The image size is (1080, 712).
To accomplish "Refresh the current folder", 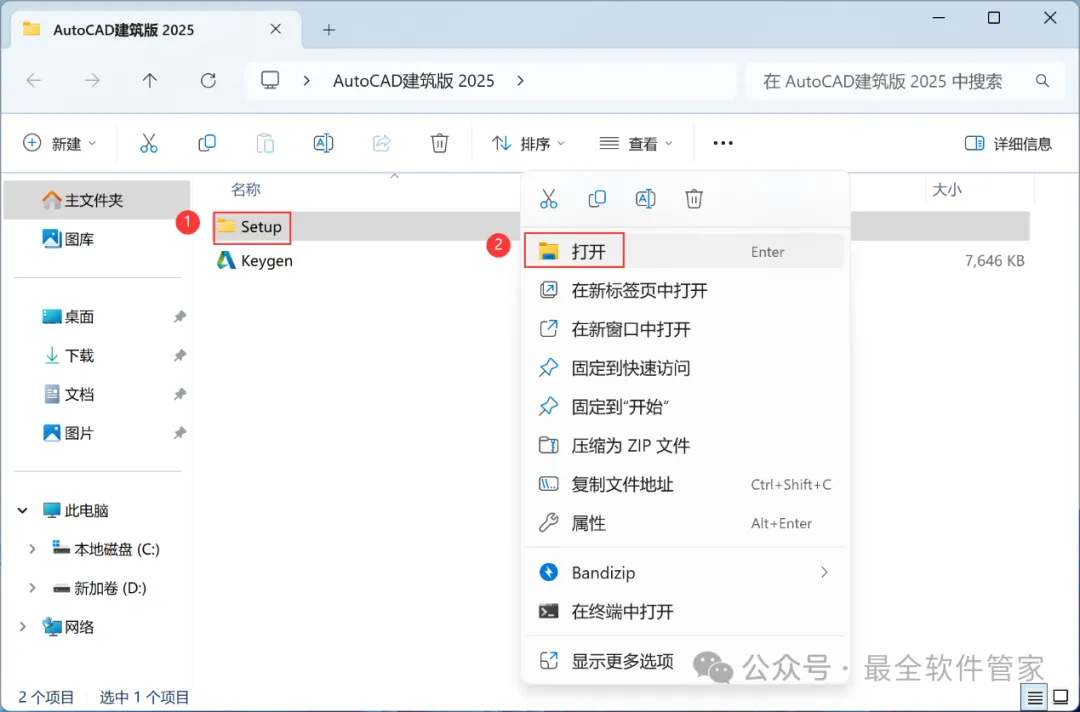I will pos(208,81).
